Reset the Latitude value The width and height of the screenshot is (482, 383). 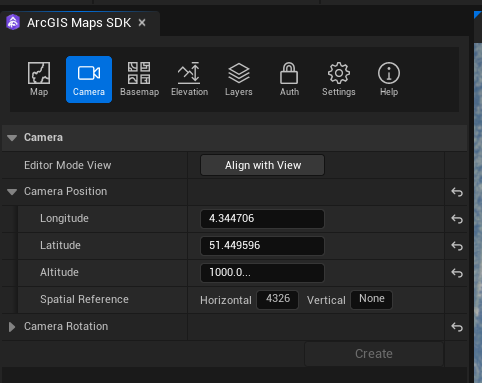(x=457, y=246)
